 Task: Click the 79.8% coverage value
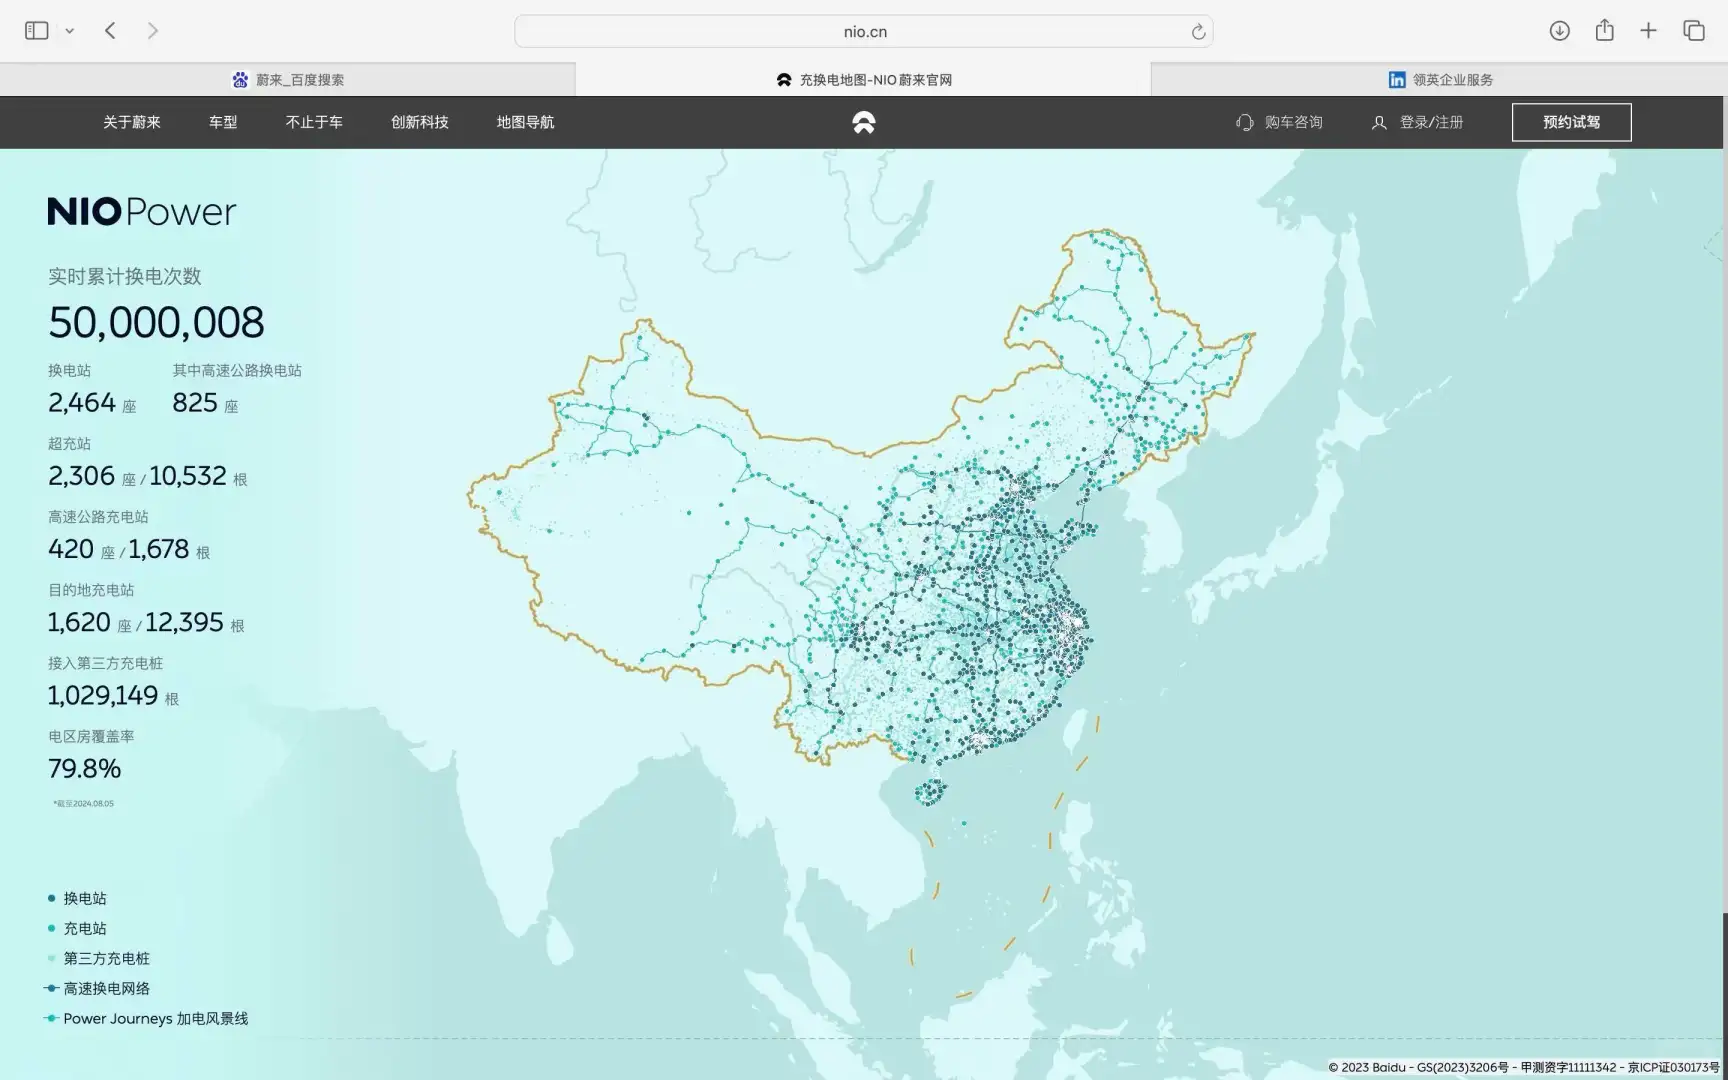click(x=84, y=768)
